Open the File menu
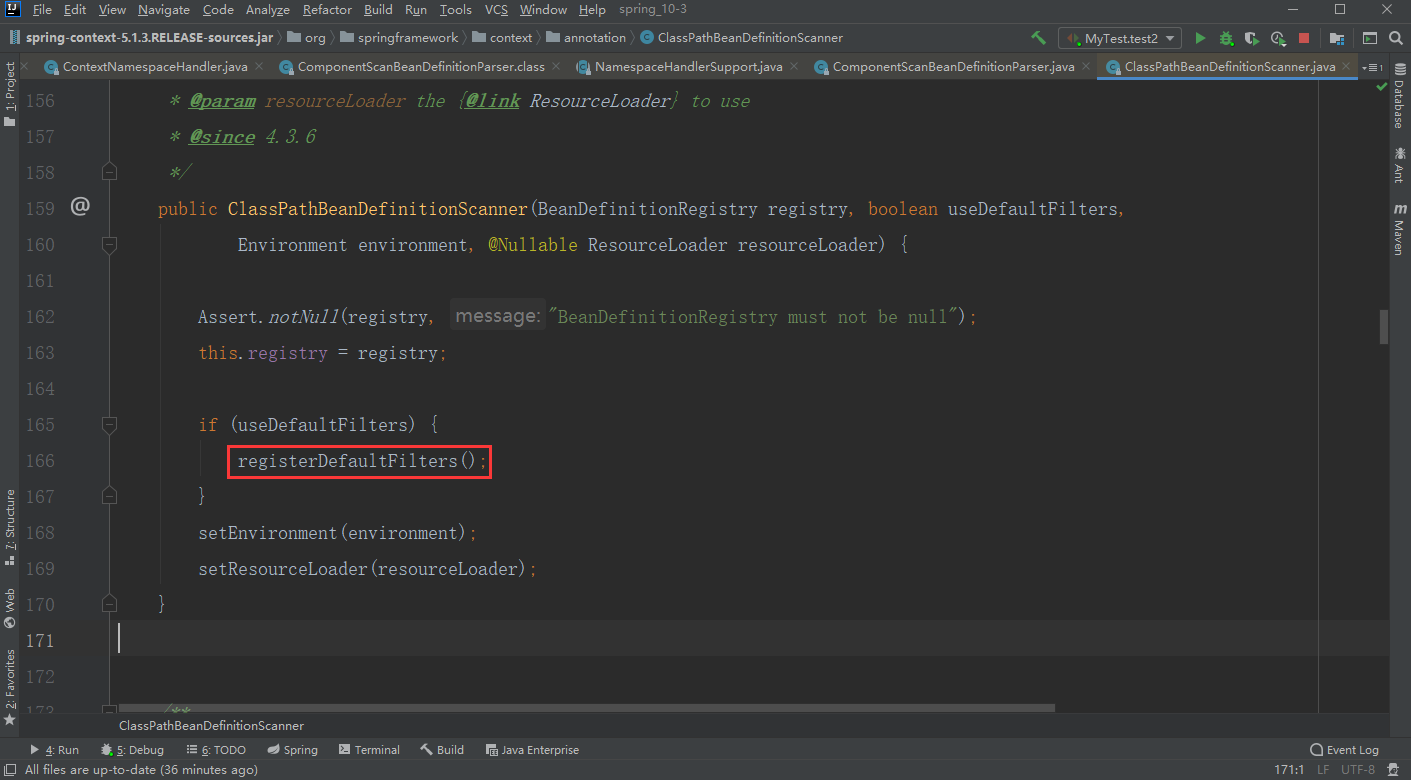 click(42, 10)
